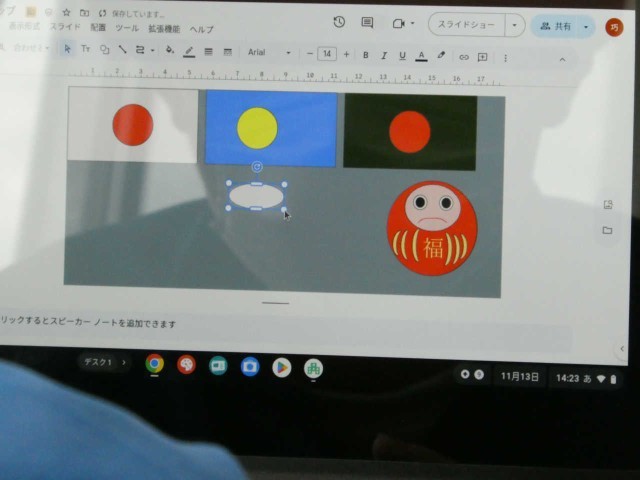The image size is (640, 480).
Task: Open the comments panel icon
Action: tap(367, 23)
